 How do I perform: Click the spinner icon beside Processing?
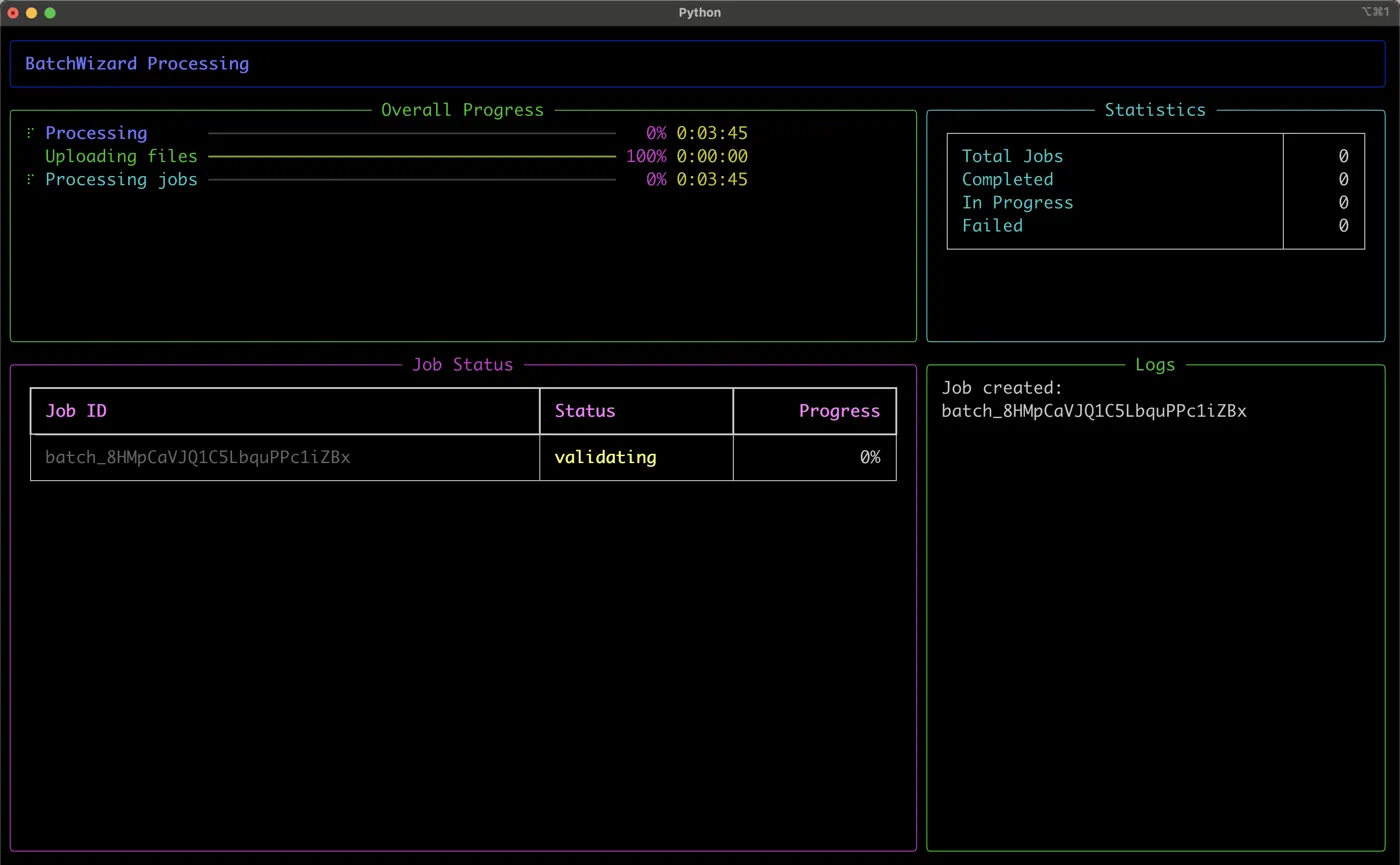pos(30,133)
